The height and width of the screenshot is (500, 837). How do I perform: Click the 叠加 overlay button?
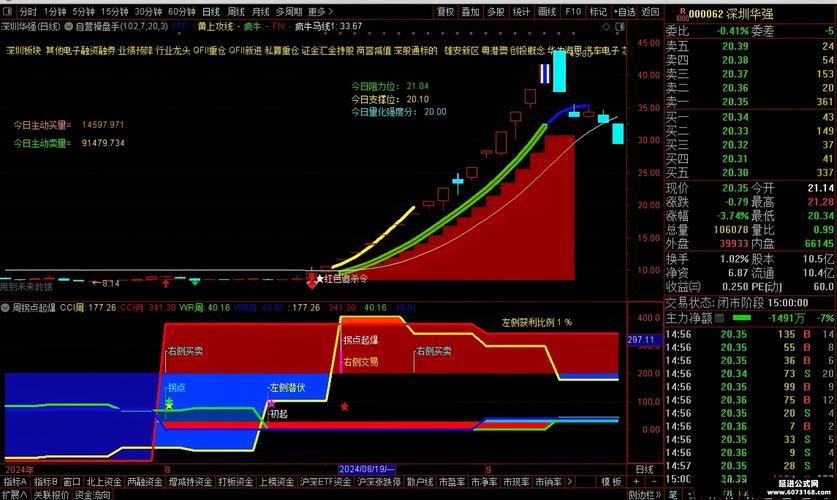pyautogui.click(x=470, y=11)
